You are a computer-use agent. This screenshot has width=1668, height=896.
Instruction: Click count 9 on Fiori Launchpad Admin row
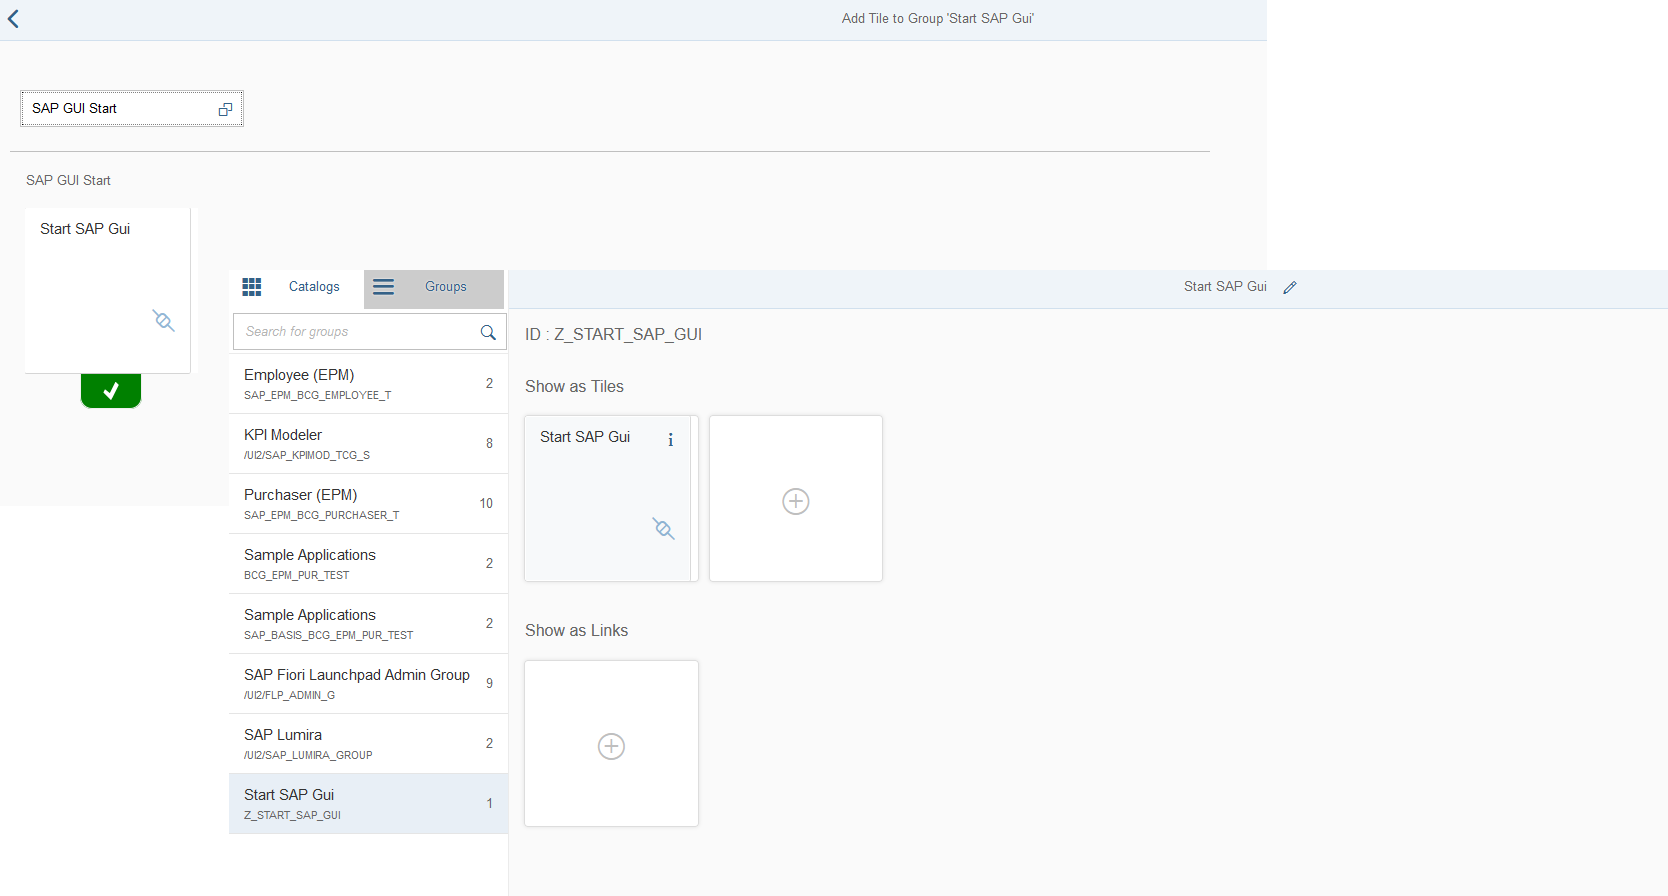click(489, 684)
